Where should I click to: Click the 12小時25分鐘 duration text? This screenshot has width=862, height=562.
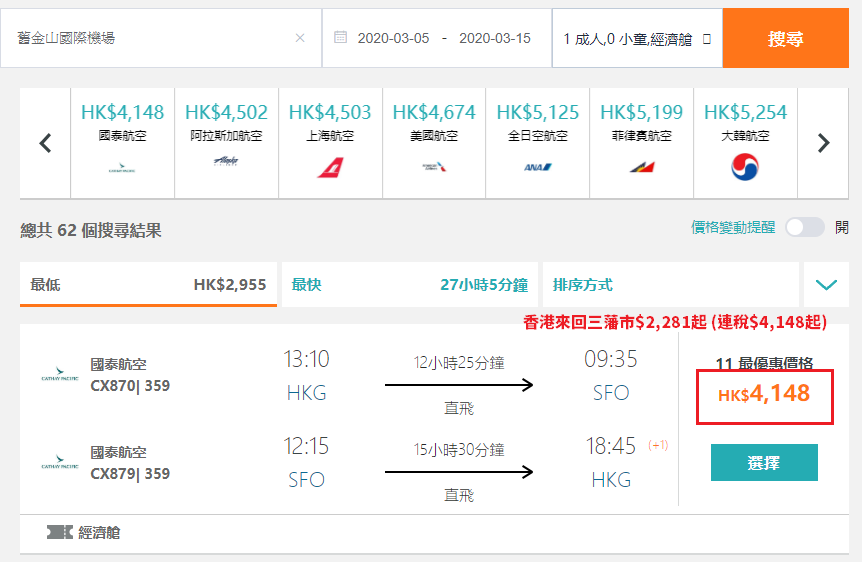pos(459,363)
